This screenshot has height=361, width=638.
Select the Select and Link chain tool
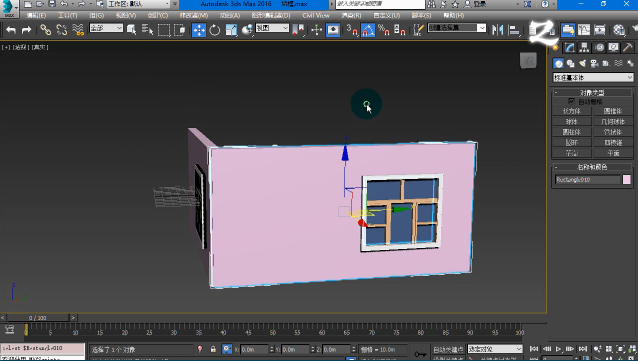46,30
